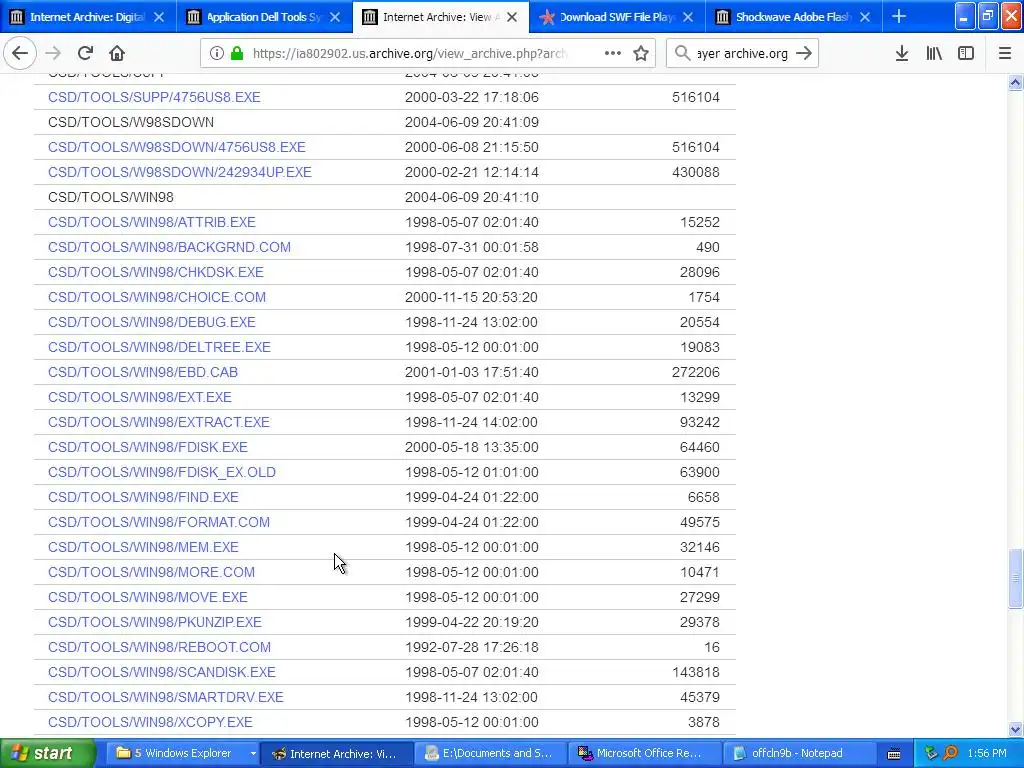1024x768 pixels.
Task: Open the CHKDSK.EXE file link
Action: 155,272
